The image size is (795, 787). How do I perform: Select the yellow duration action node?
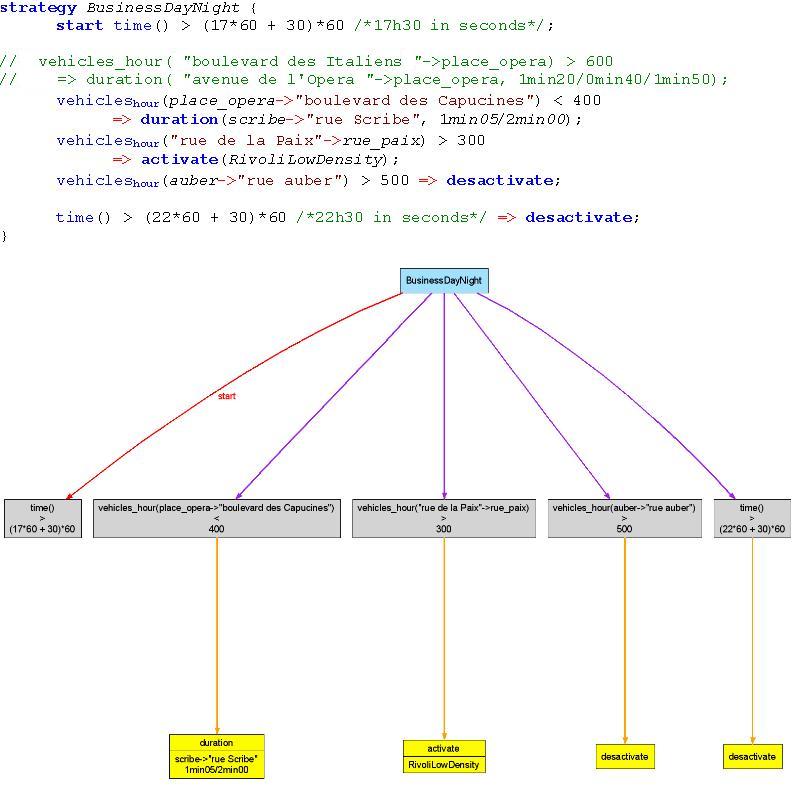(x=216, y=756)
